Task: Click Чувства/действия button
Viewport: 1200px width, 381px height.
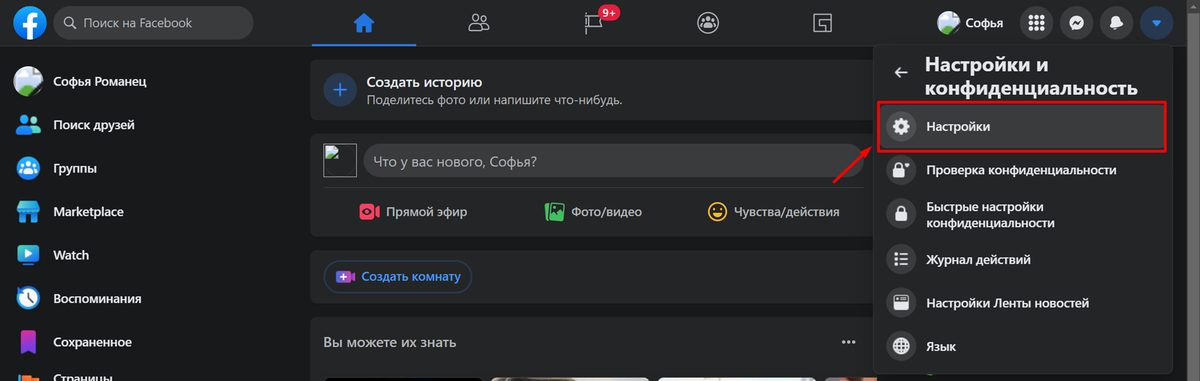Action: [x=773, y=212]
